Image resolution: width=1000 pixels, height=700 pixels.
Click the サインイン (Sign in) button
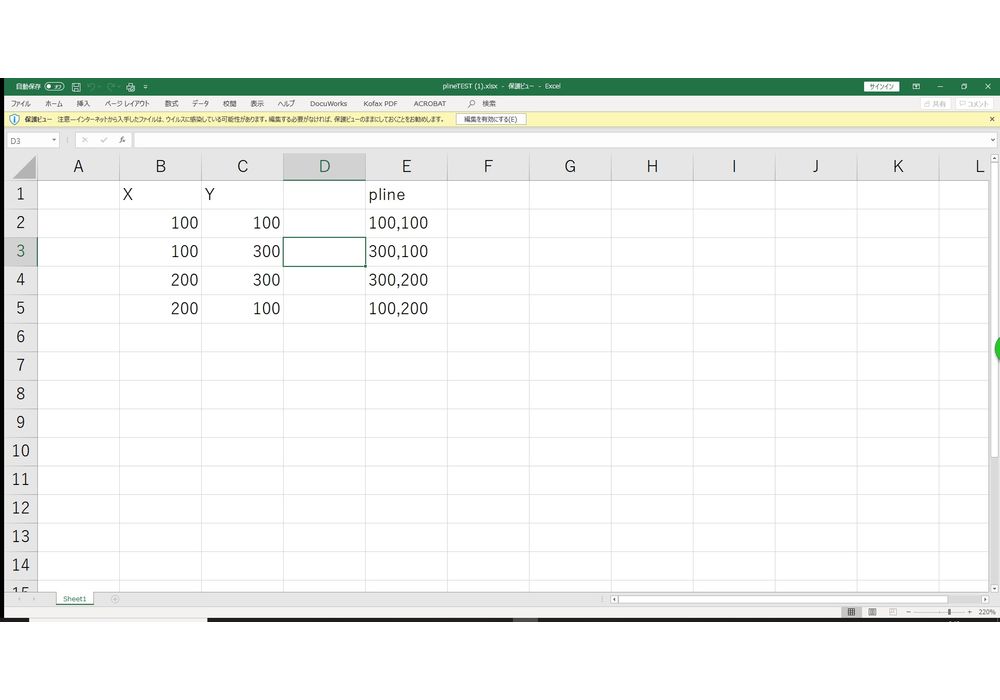pyautogui.click(x=881, y=87)
